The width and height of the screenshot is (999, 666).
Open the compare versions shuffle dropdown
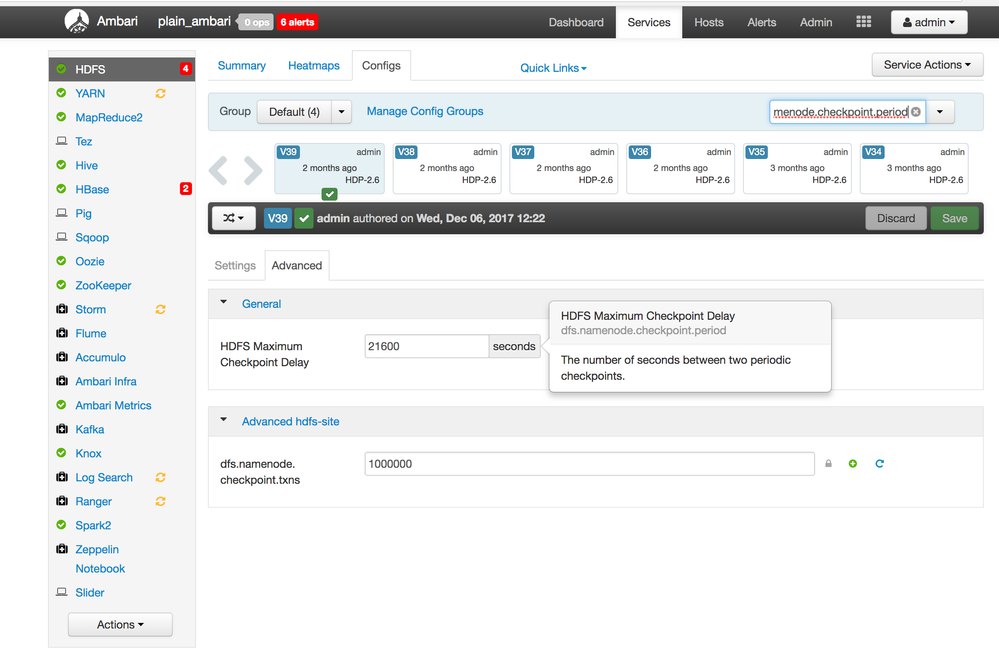pos(233,219)
